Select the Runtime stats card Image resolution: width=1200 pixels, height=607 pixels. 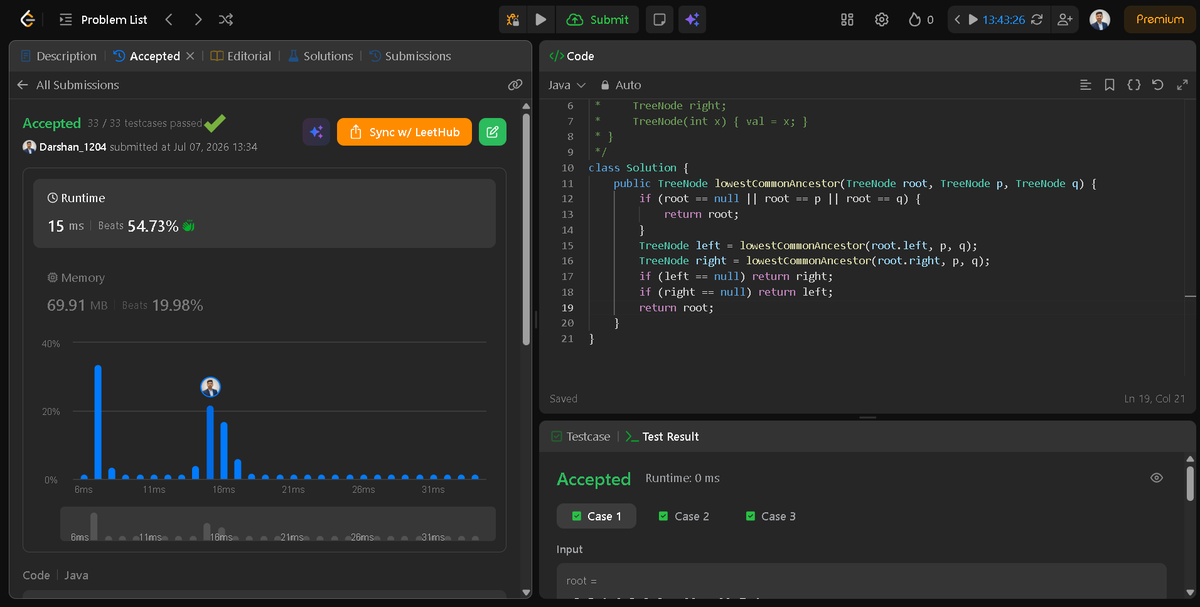(265, 213)
